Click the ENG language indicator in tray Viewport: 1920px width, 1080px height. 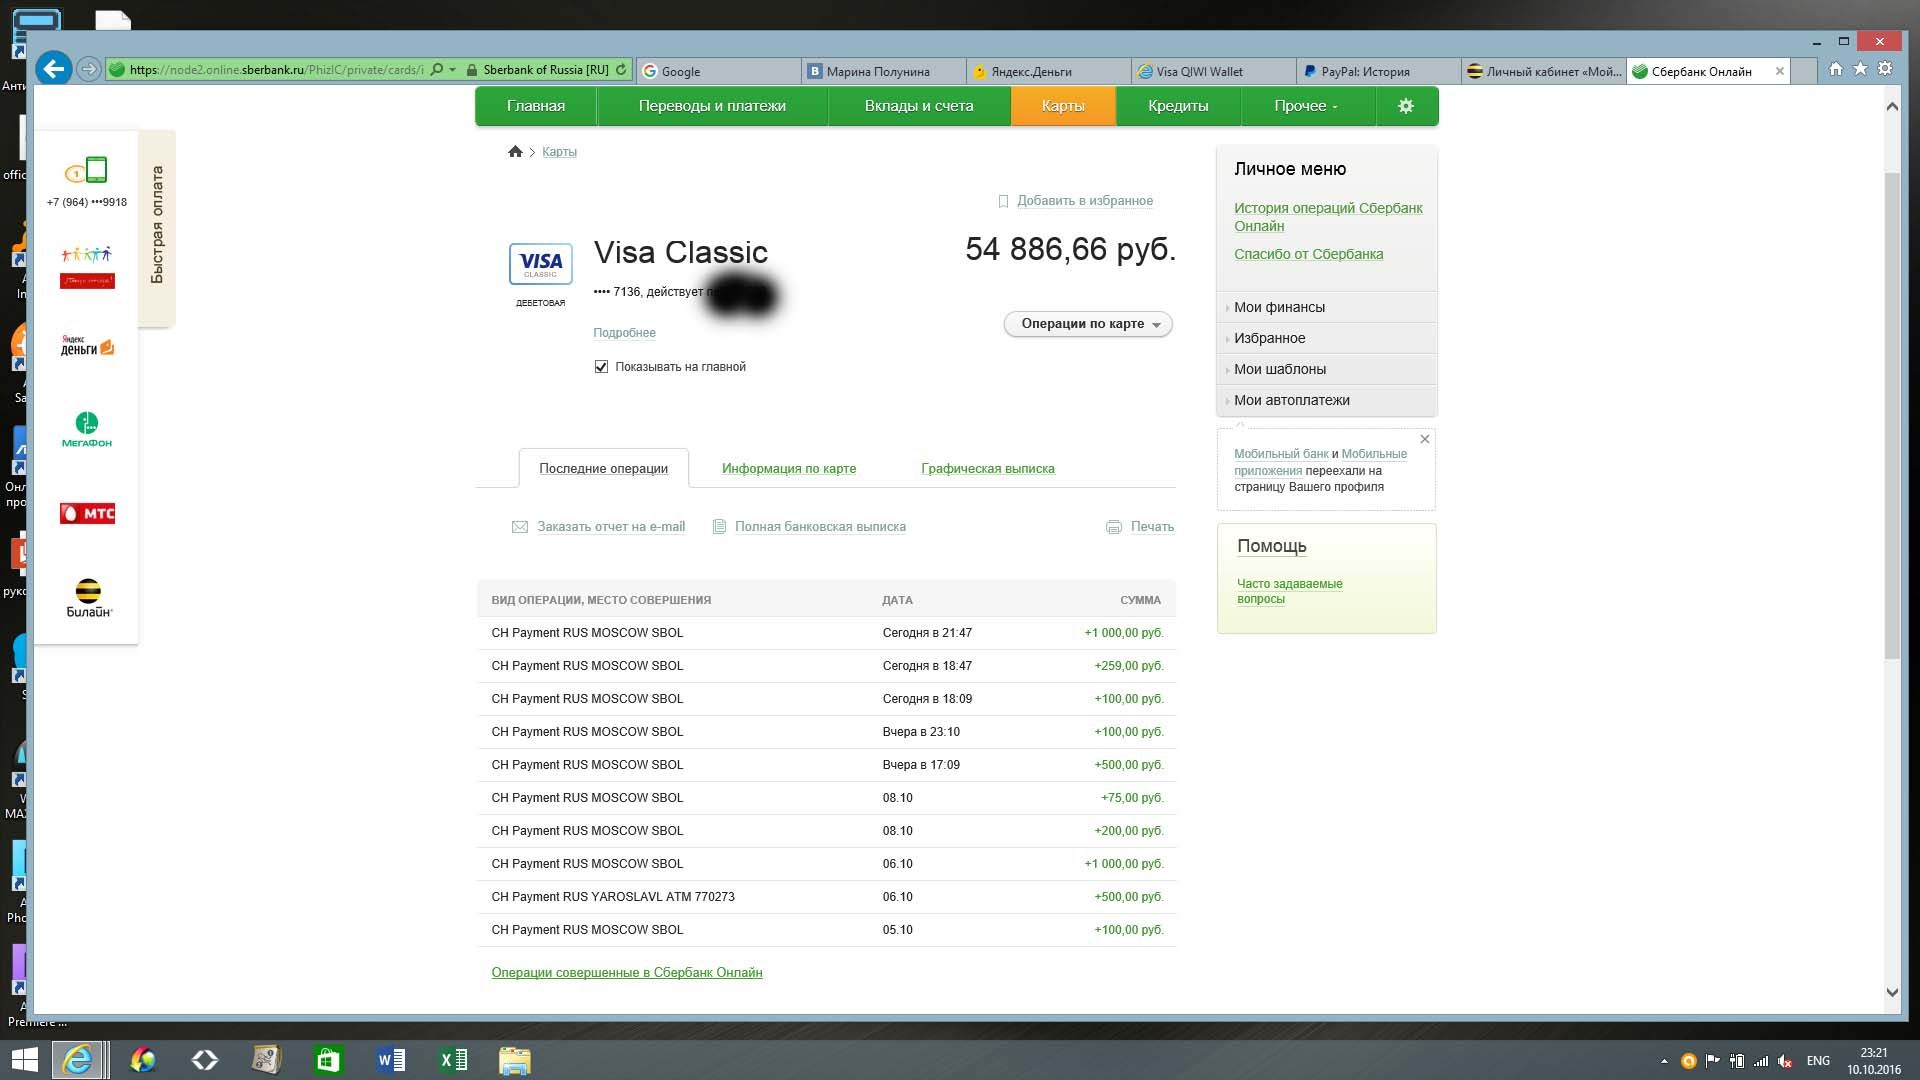(1818, 1061)
